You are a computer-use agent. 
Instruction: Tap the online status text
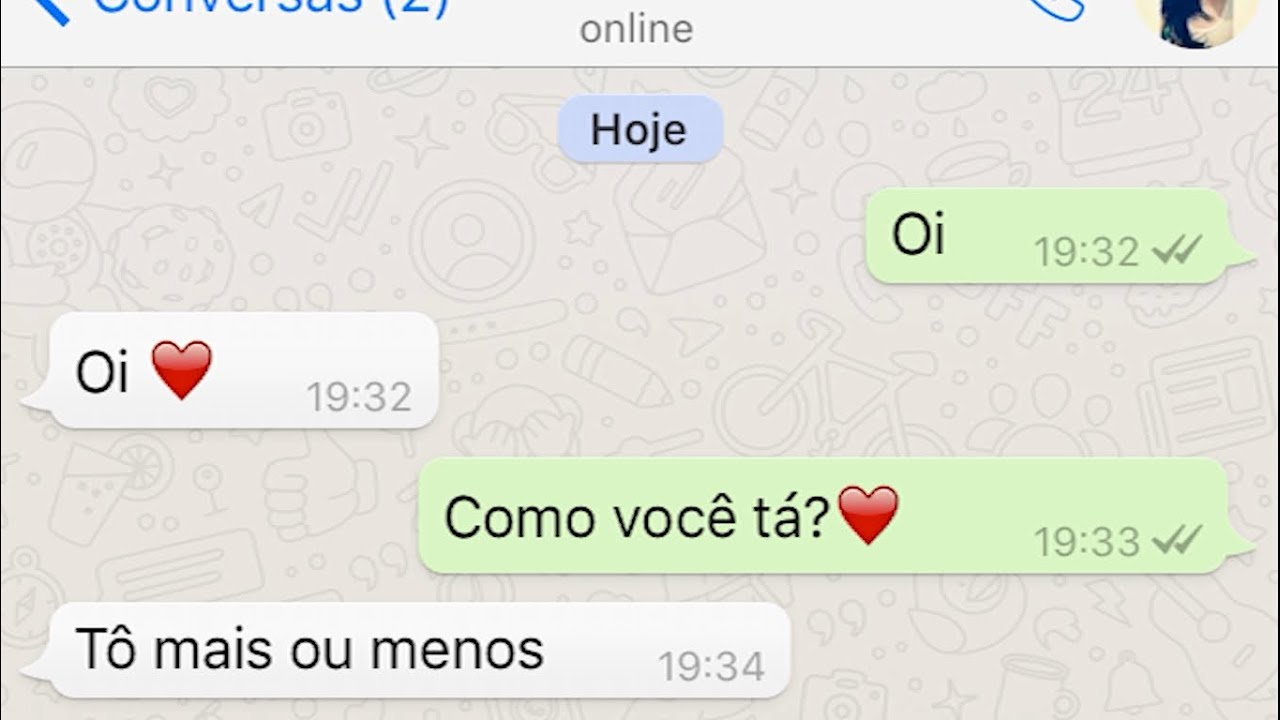[x=636, y=30]
